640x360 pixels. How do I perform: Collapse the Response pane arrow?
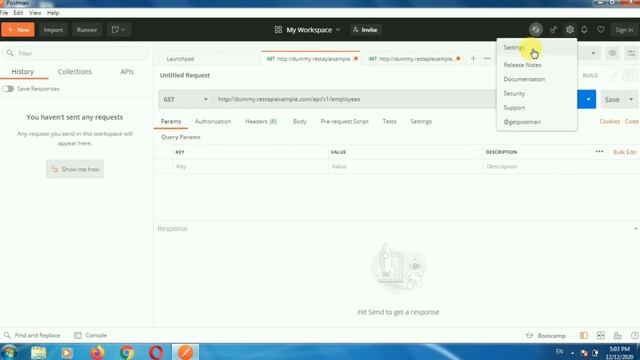tap(636, 229)
